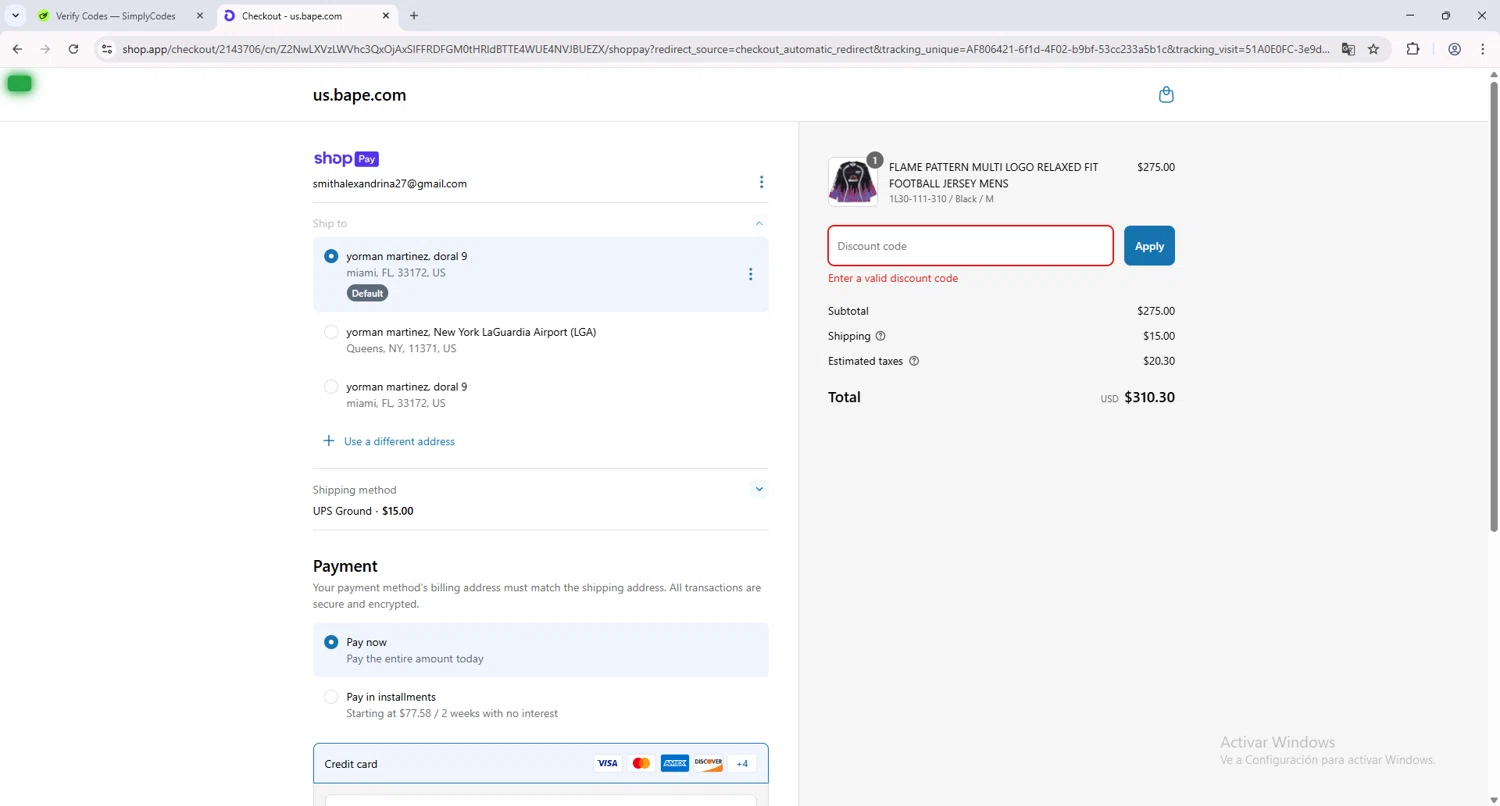This screenshot has width=1500, height=806.
Task: Click the green extension badge
Action: (19, 84)
